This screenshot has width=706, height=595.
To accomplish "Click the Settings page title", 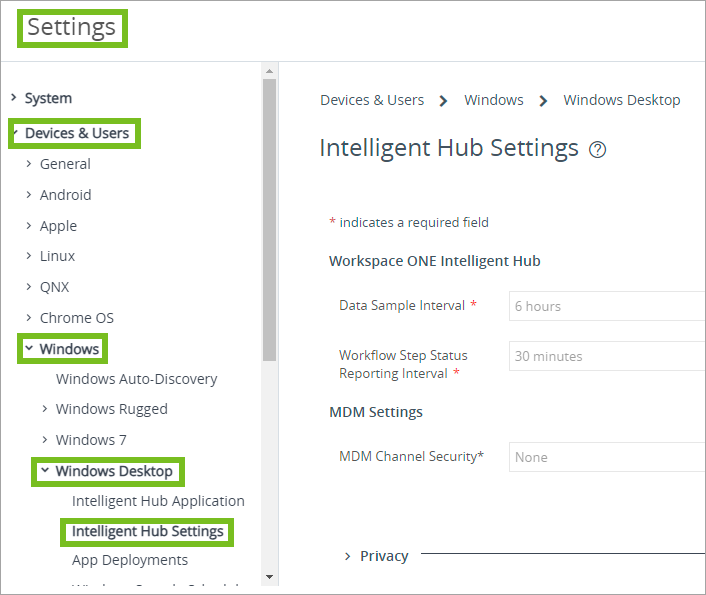I will click(72, 27).
